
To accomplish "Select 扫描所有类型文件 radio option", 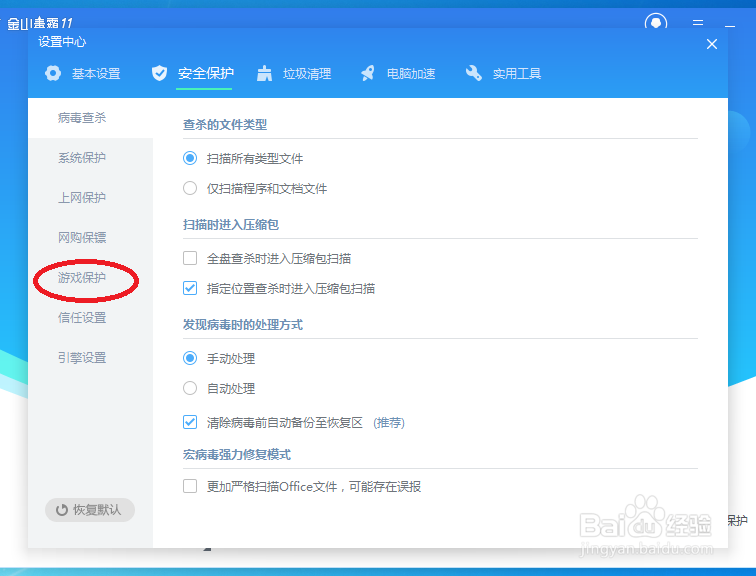I will click(190, 158).
